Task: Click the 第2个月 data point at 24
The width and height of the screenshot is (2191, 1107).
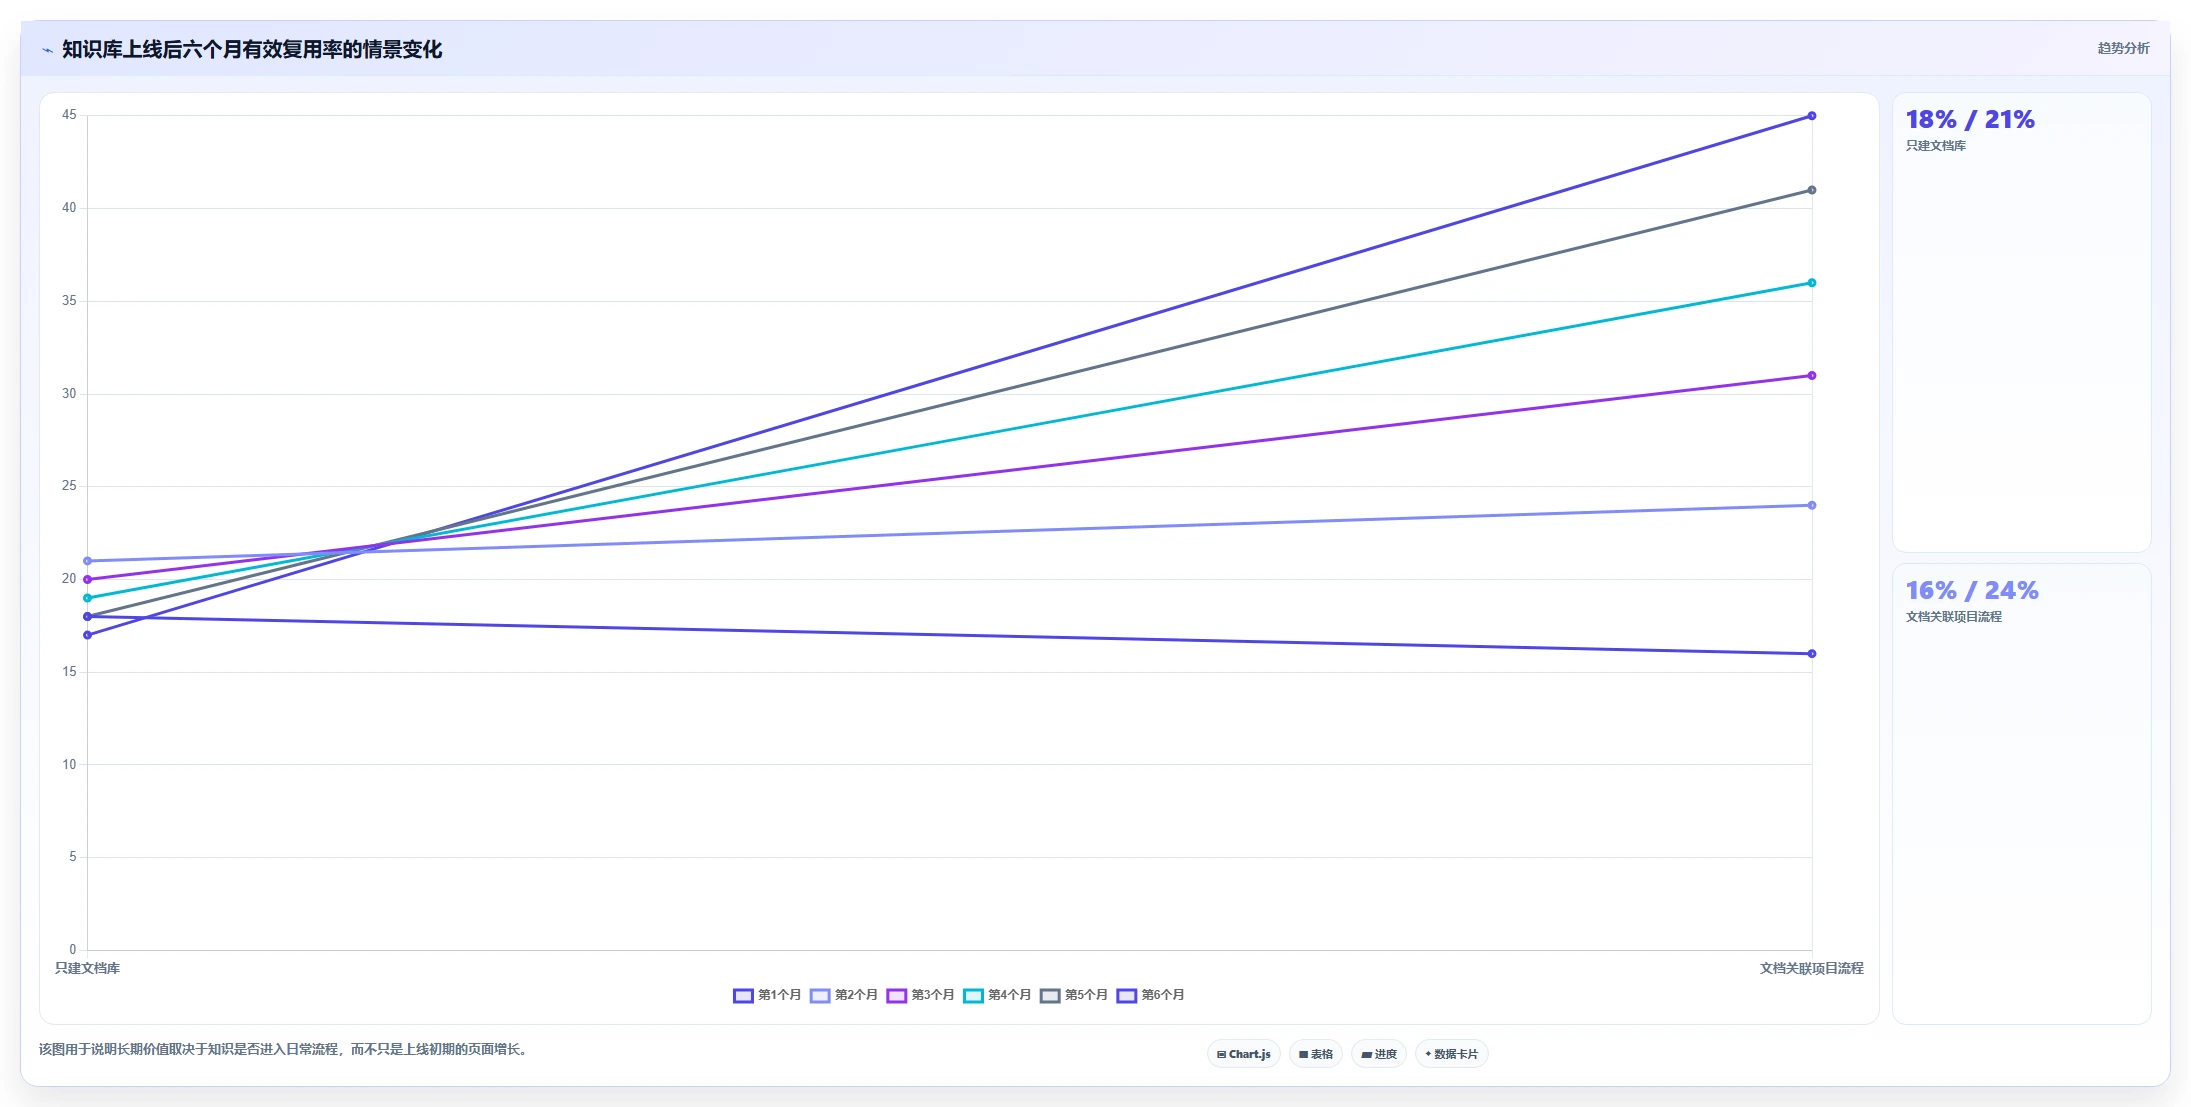Action: pyautogui.click(x=1811, y=505)
